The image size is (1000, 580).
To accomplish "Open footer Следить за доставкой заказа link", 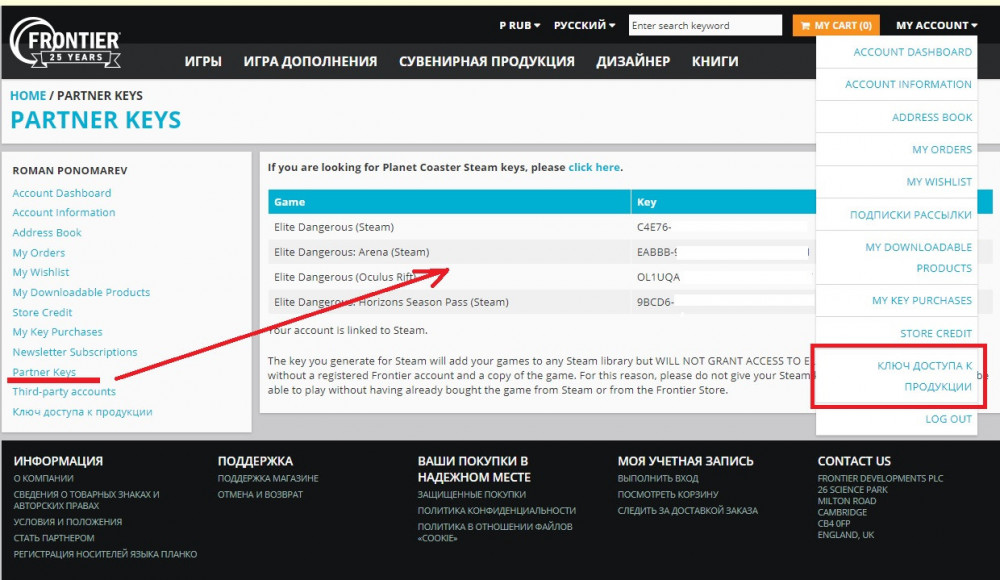I will coord(688,510).
